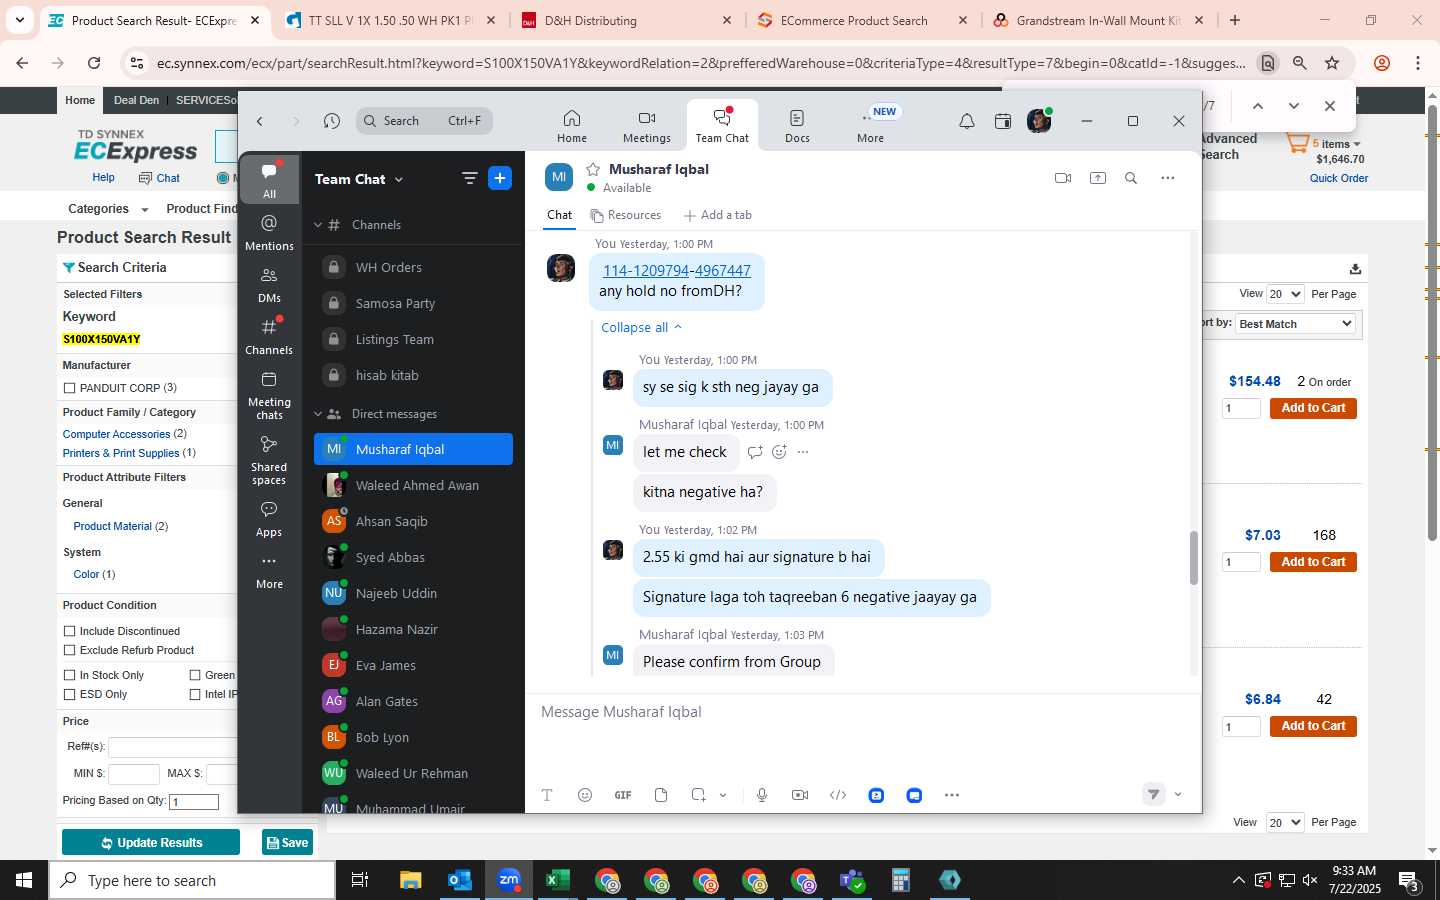This screenshot has width=1440, height=900.
Task: Open Docs tab in Zoom
Action: 797,126
